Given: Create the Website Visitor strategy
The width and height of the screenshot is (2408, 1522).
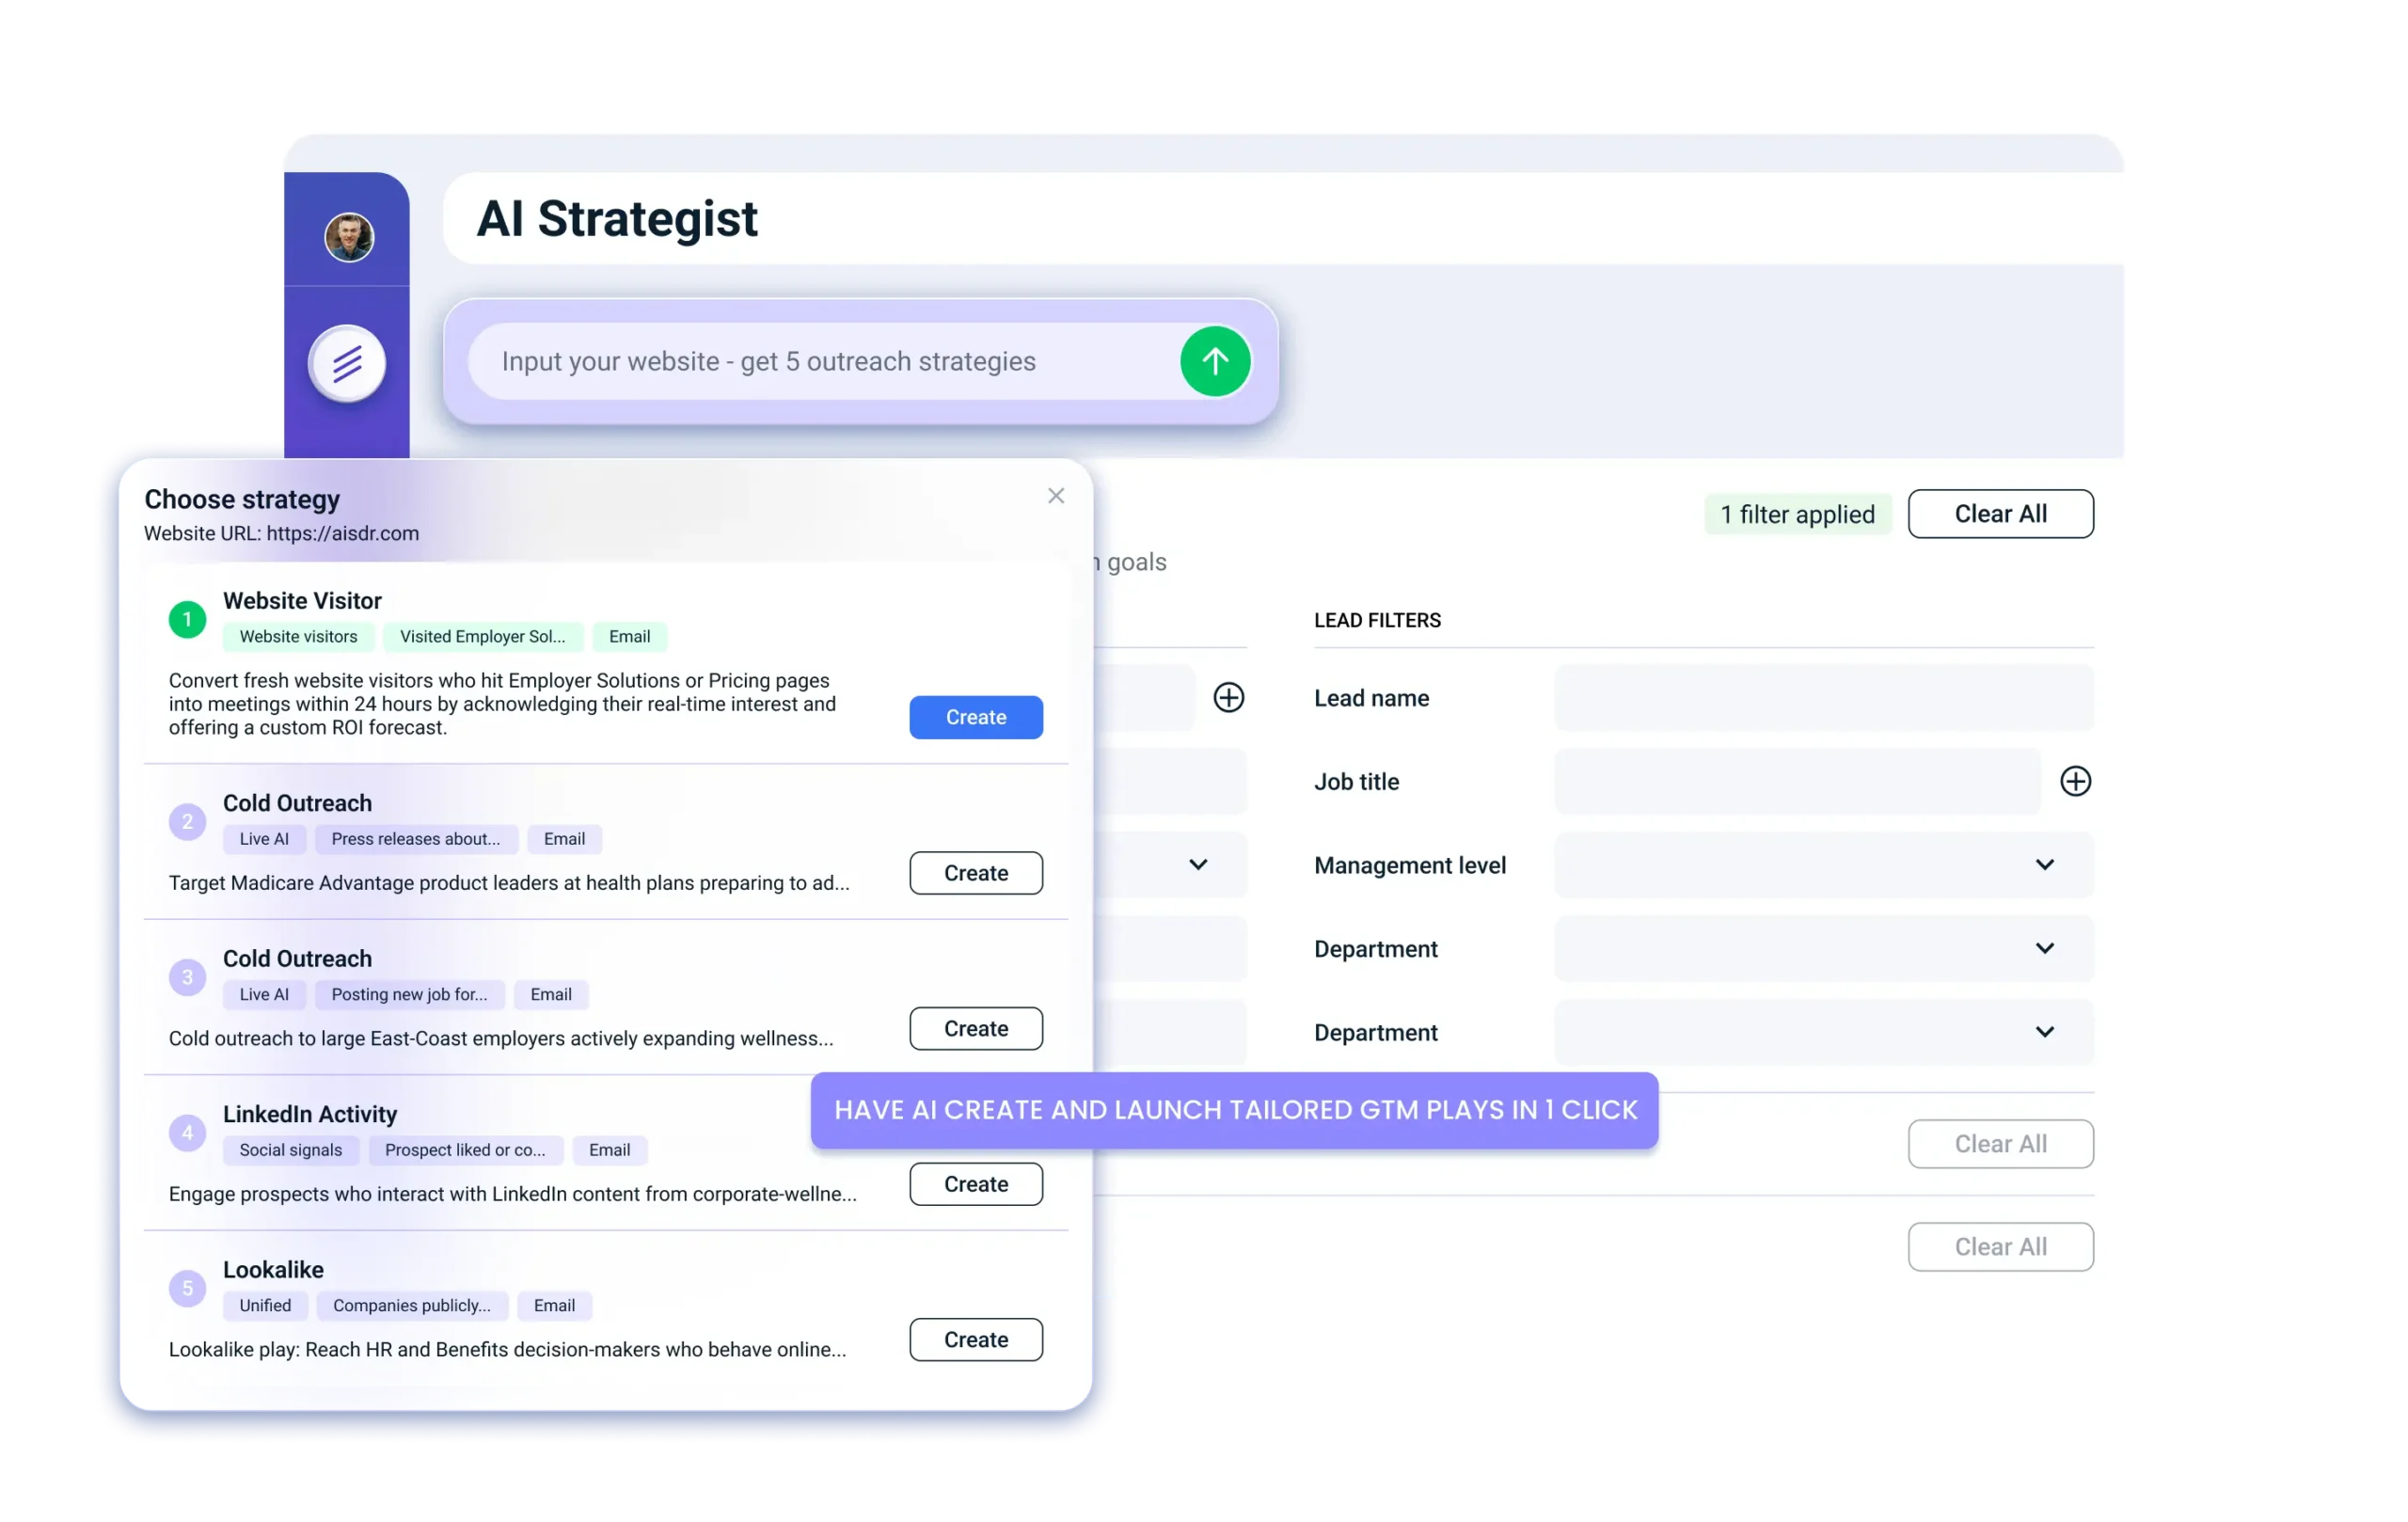Looking at the screenshot, I should coord(975,717).
